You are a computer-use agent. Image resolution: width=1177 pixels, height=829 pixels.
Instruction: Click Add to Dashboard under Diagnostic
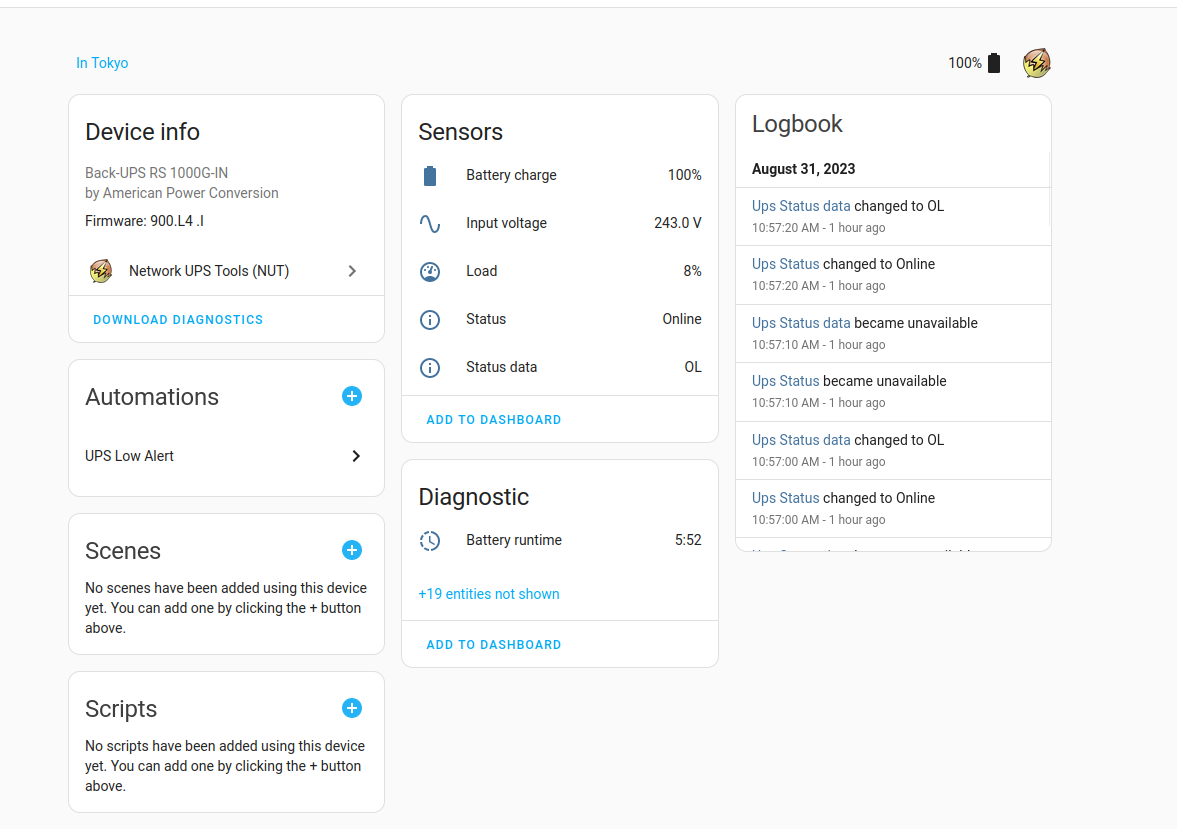pos(494,645)
